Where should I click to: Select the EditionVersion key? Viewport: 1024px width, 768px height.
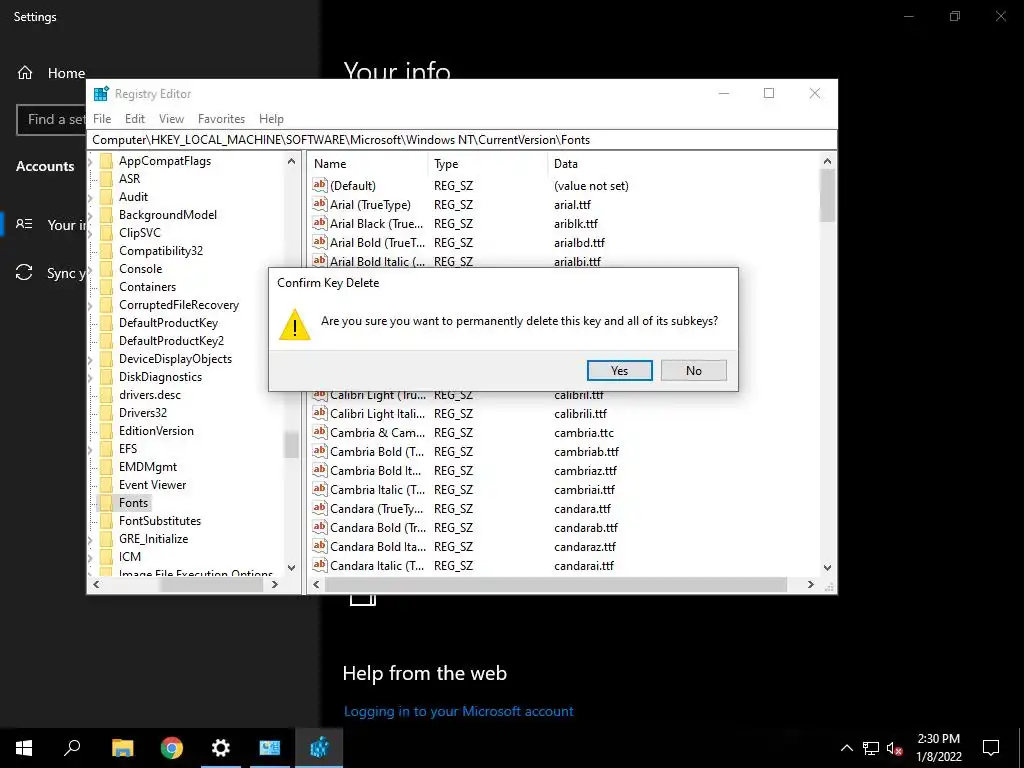(156, 431)
